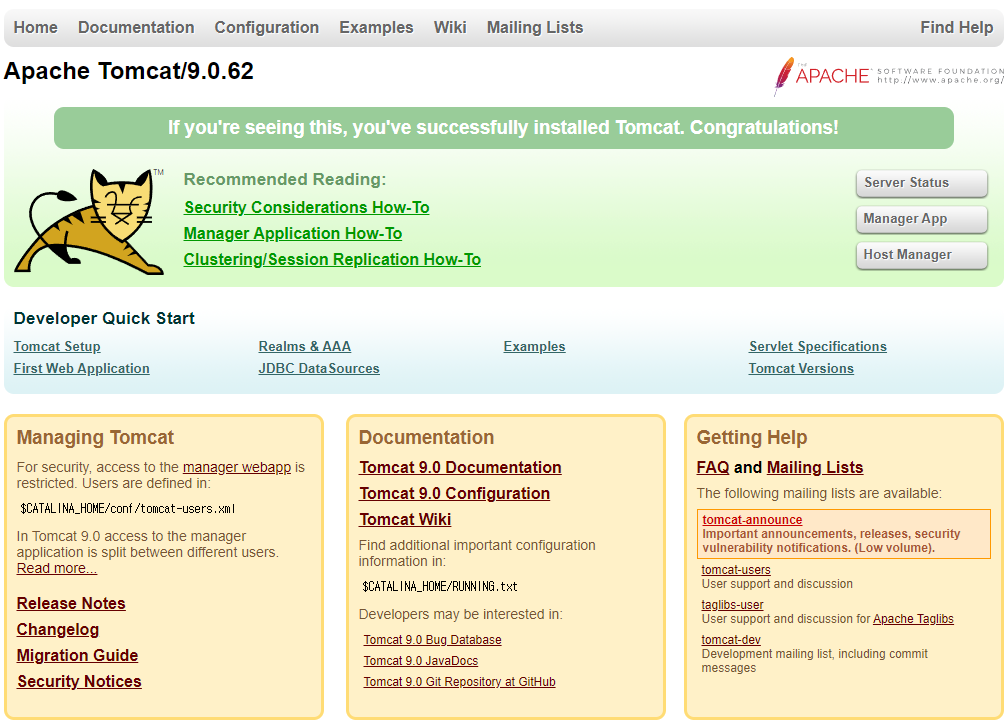1008x727 pixels.
Task: Open the Documentation nav item
Action: (x=136, y=28)
